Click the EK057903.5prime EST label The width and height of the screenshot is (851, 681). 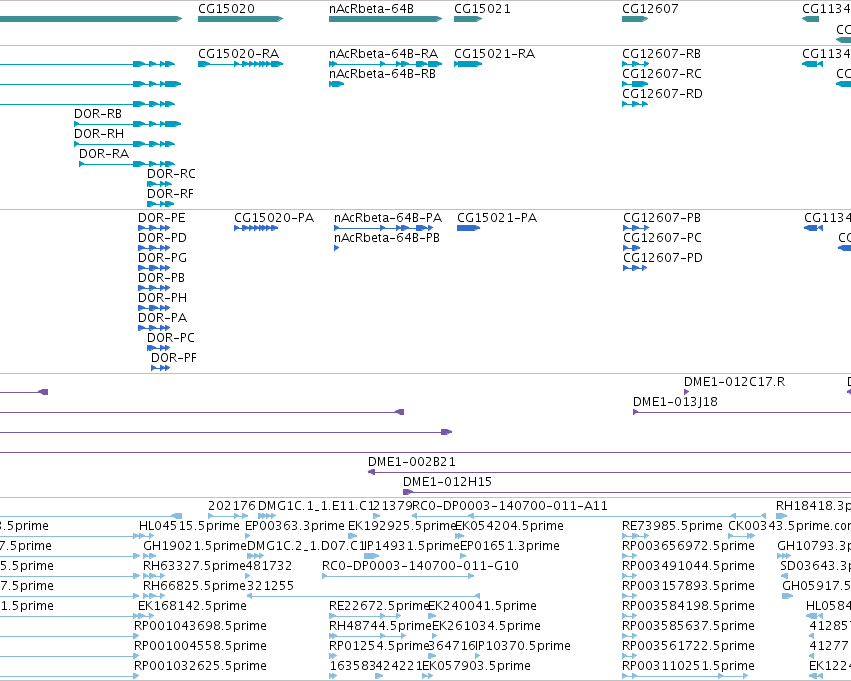(477, 667)
